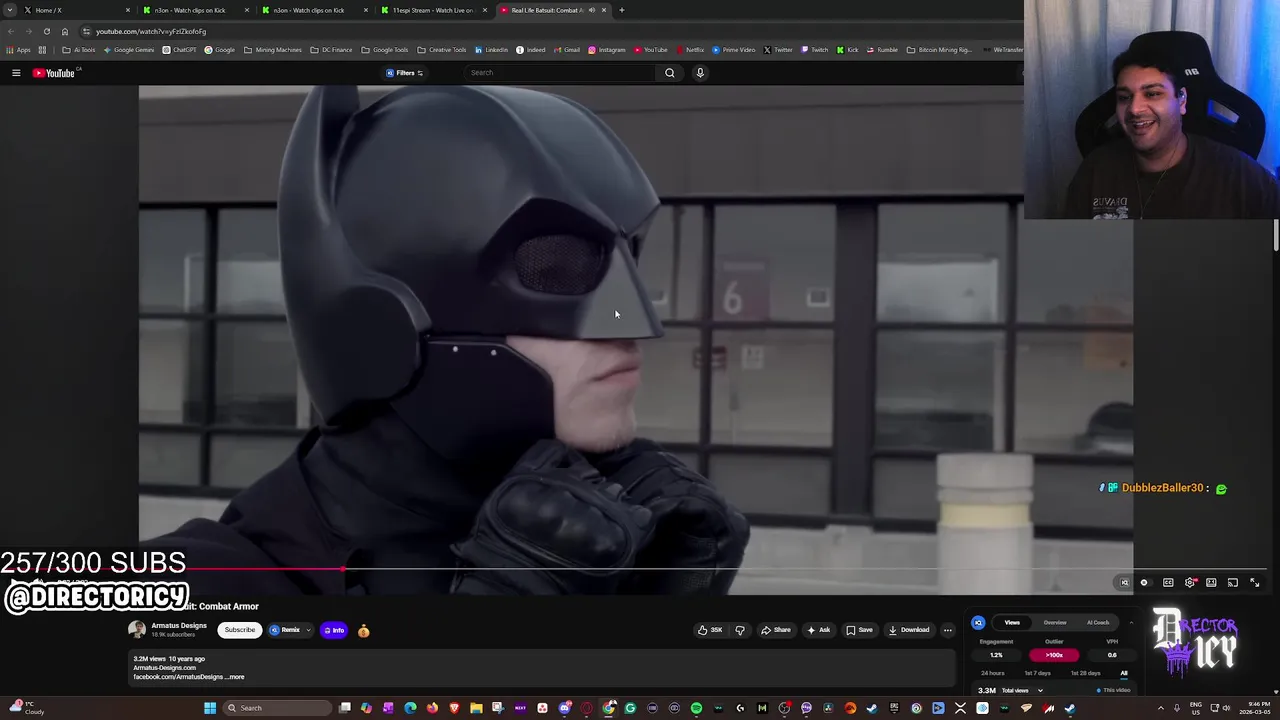Open the Windows Start menu
The image size is (1280, 720).
pos(210,708)
